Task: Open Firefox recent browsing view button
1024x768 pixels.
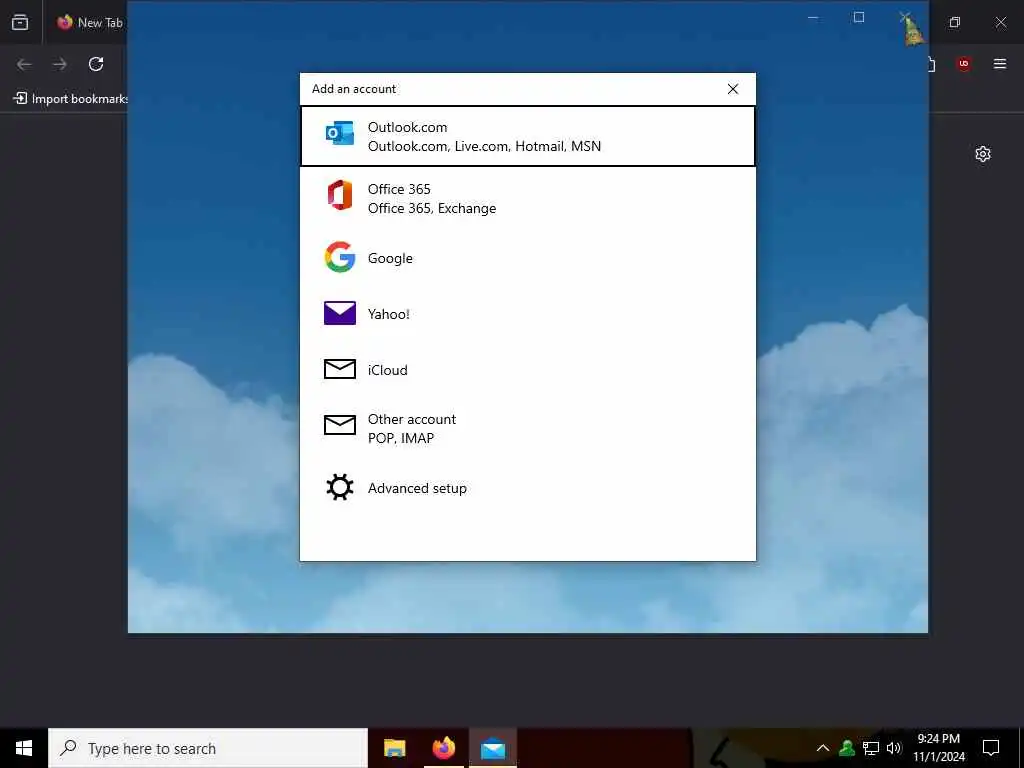Action: (x=20, y=22)
